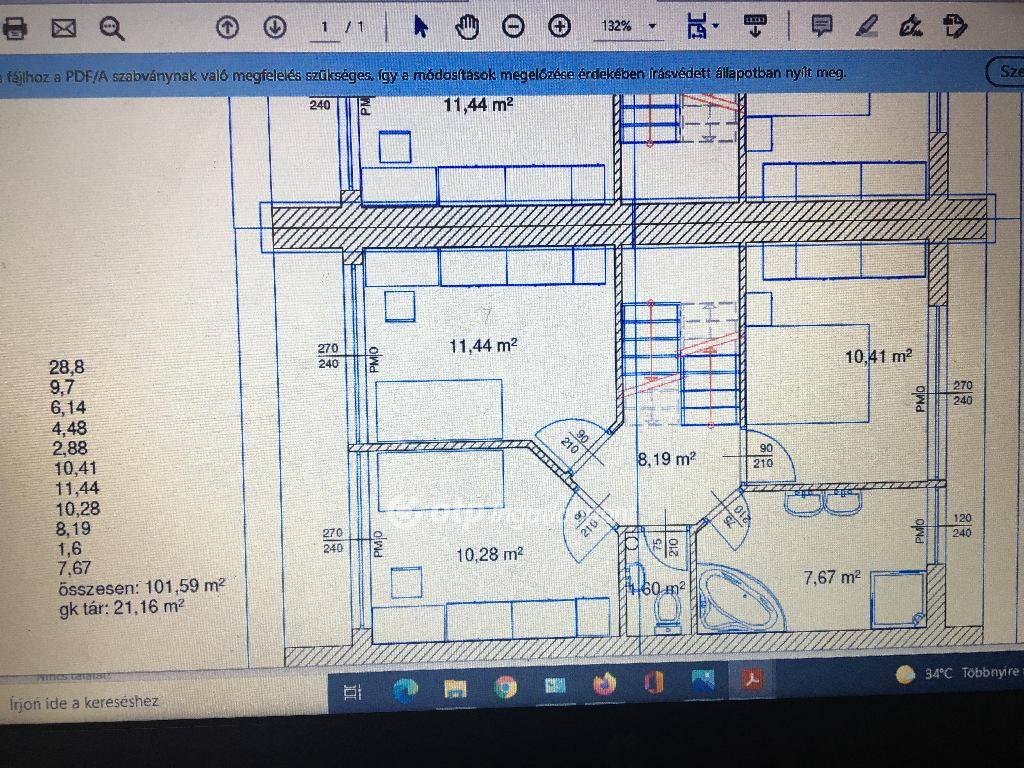Choose the selection arrow tool
Image resolution: width=1024 pixels, height=768 pixels.
tap(421, 27)
